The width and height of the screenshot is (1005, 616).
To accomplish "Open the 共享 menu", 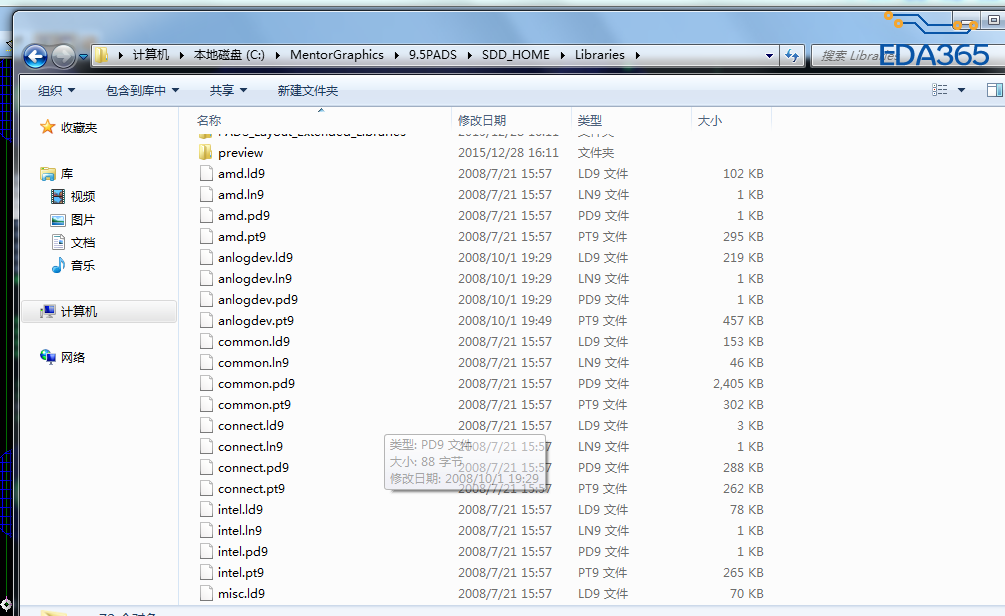I will [228, 90].
